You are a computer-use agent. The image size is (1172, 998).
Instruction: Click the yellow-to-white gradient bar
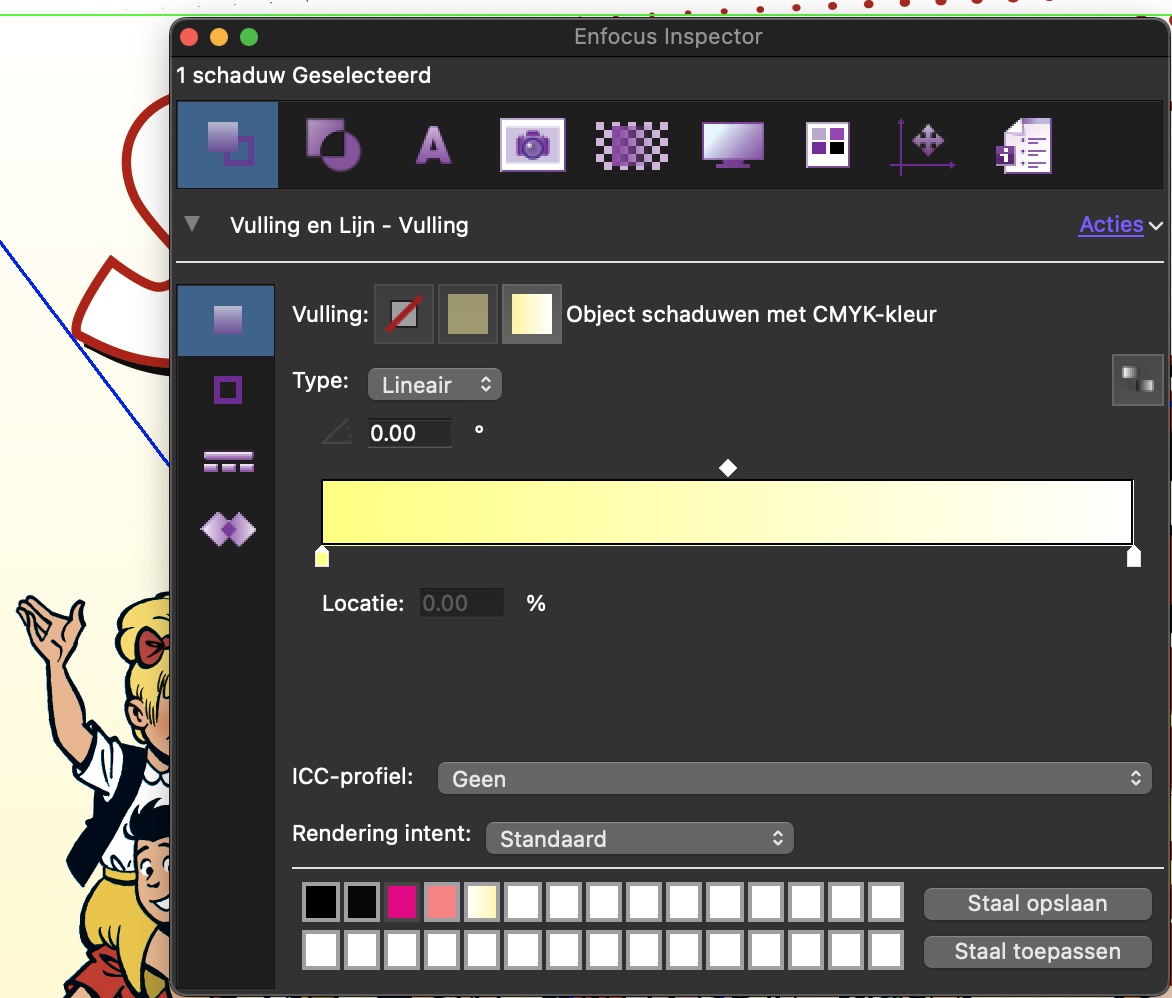[727, 512]
